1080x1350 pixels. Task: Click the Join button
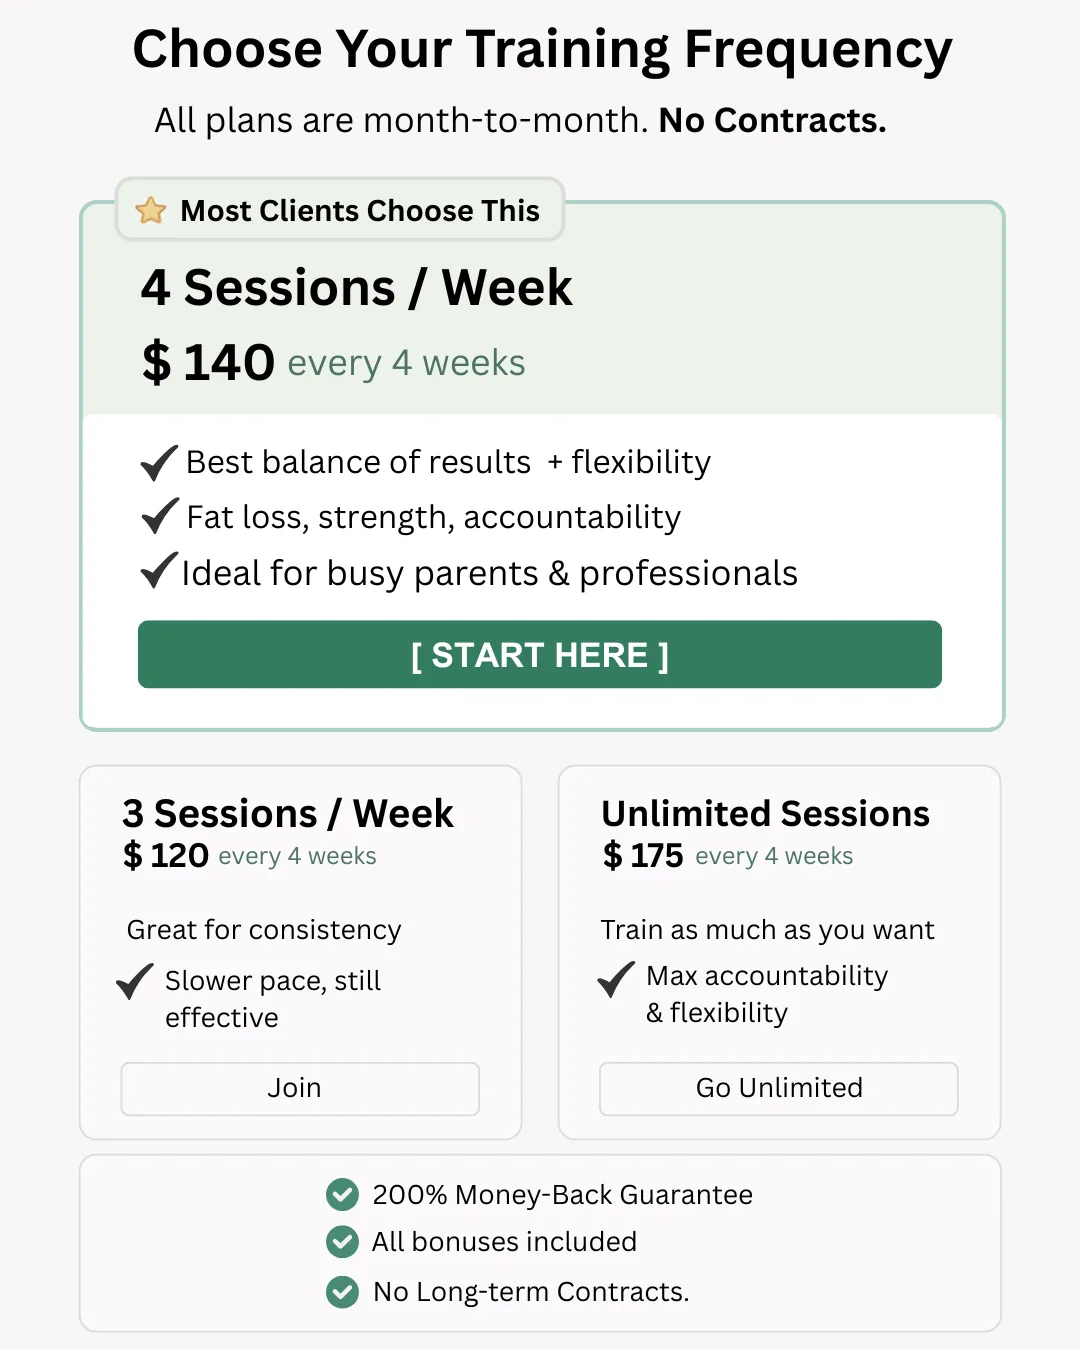pyautogui.click(x=300, y=1088)
